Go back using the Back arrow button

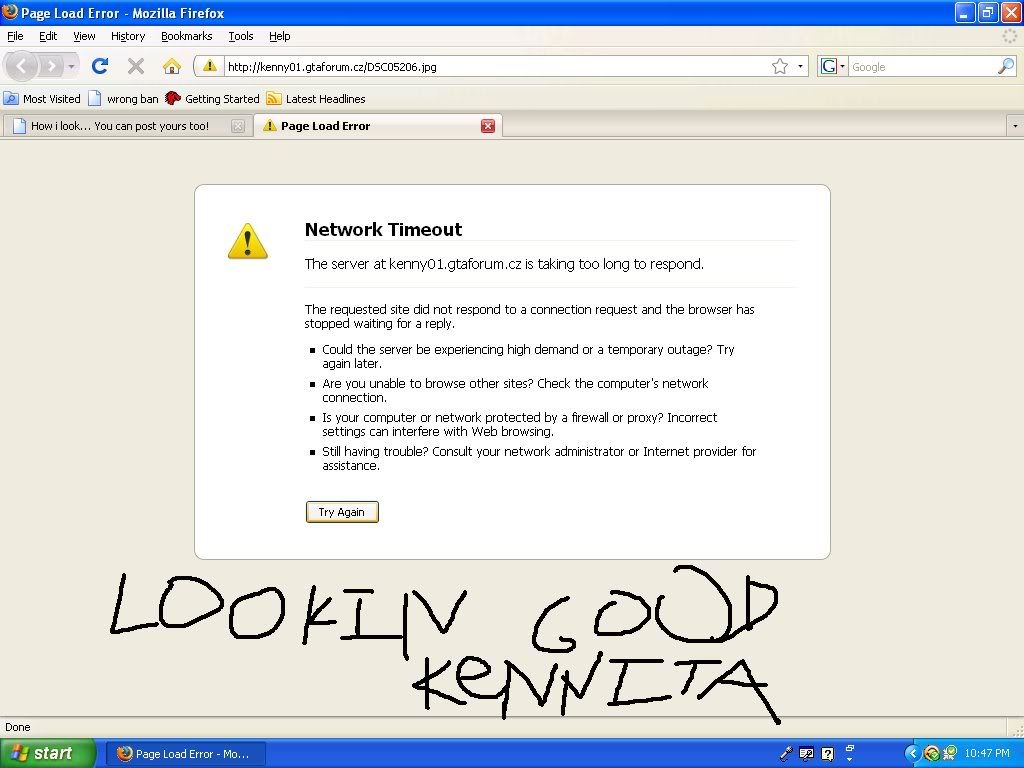click(x=22, y=66)
